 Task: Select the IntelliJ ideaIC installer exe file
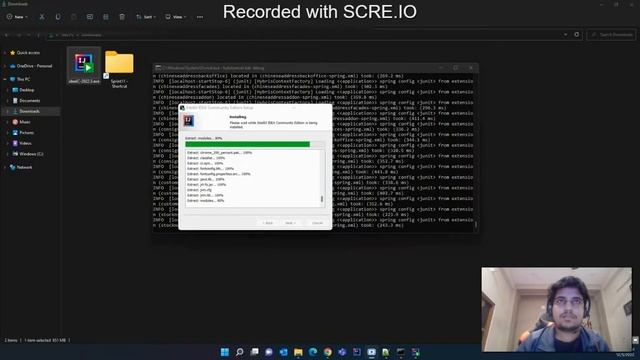point(84,66)
